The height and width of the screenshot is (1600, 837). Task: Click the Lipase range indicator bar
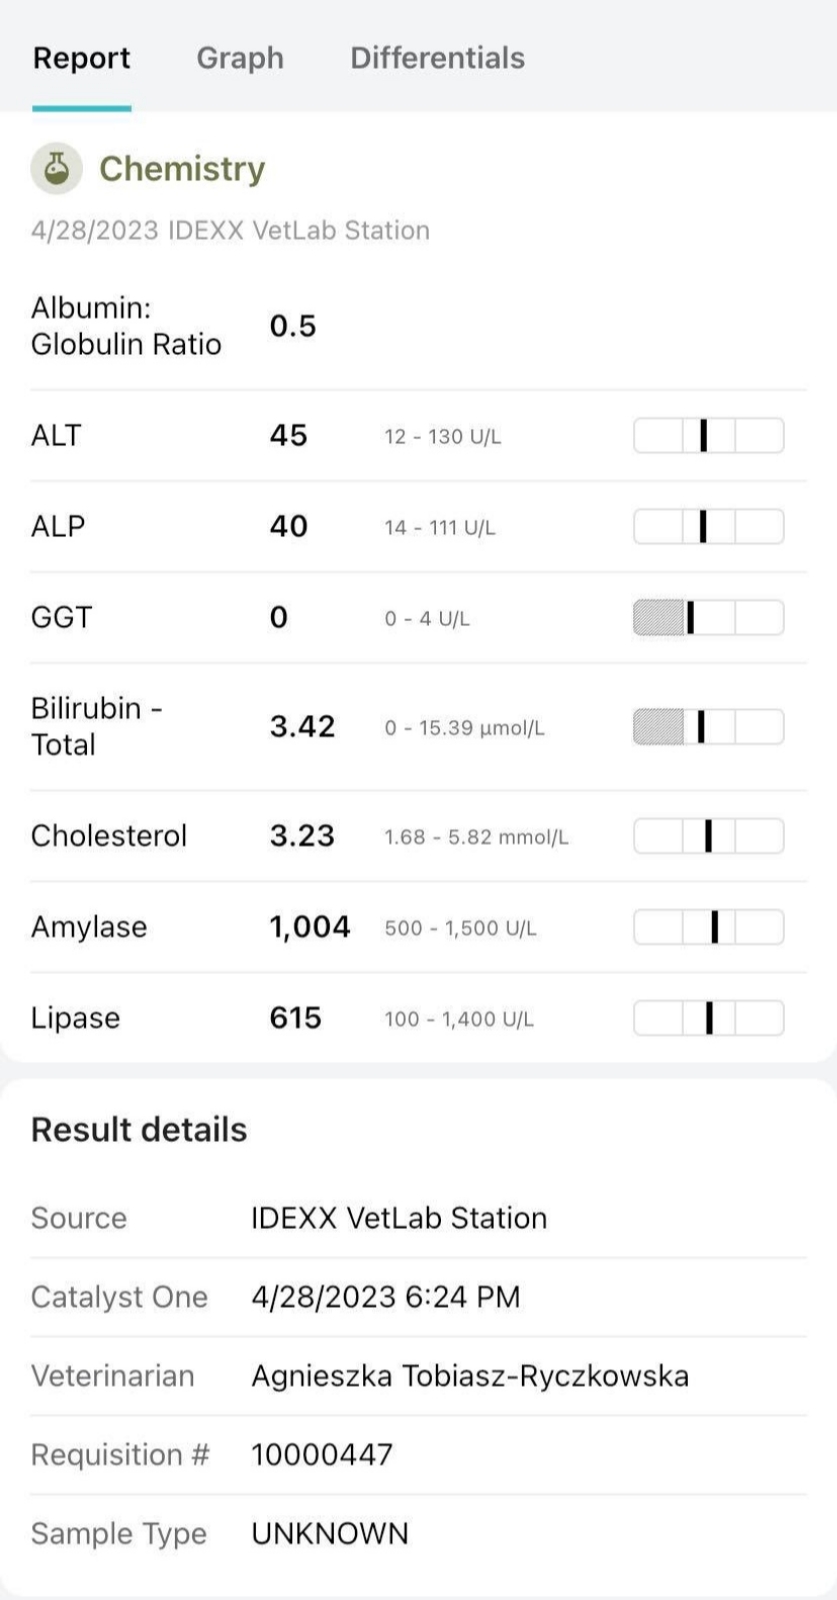point(709,1018)
